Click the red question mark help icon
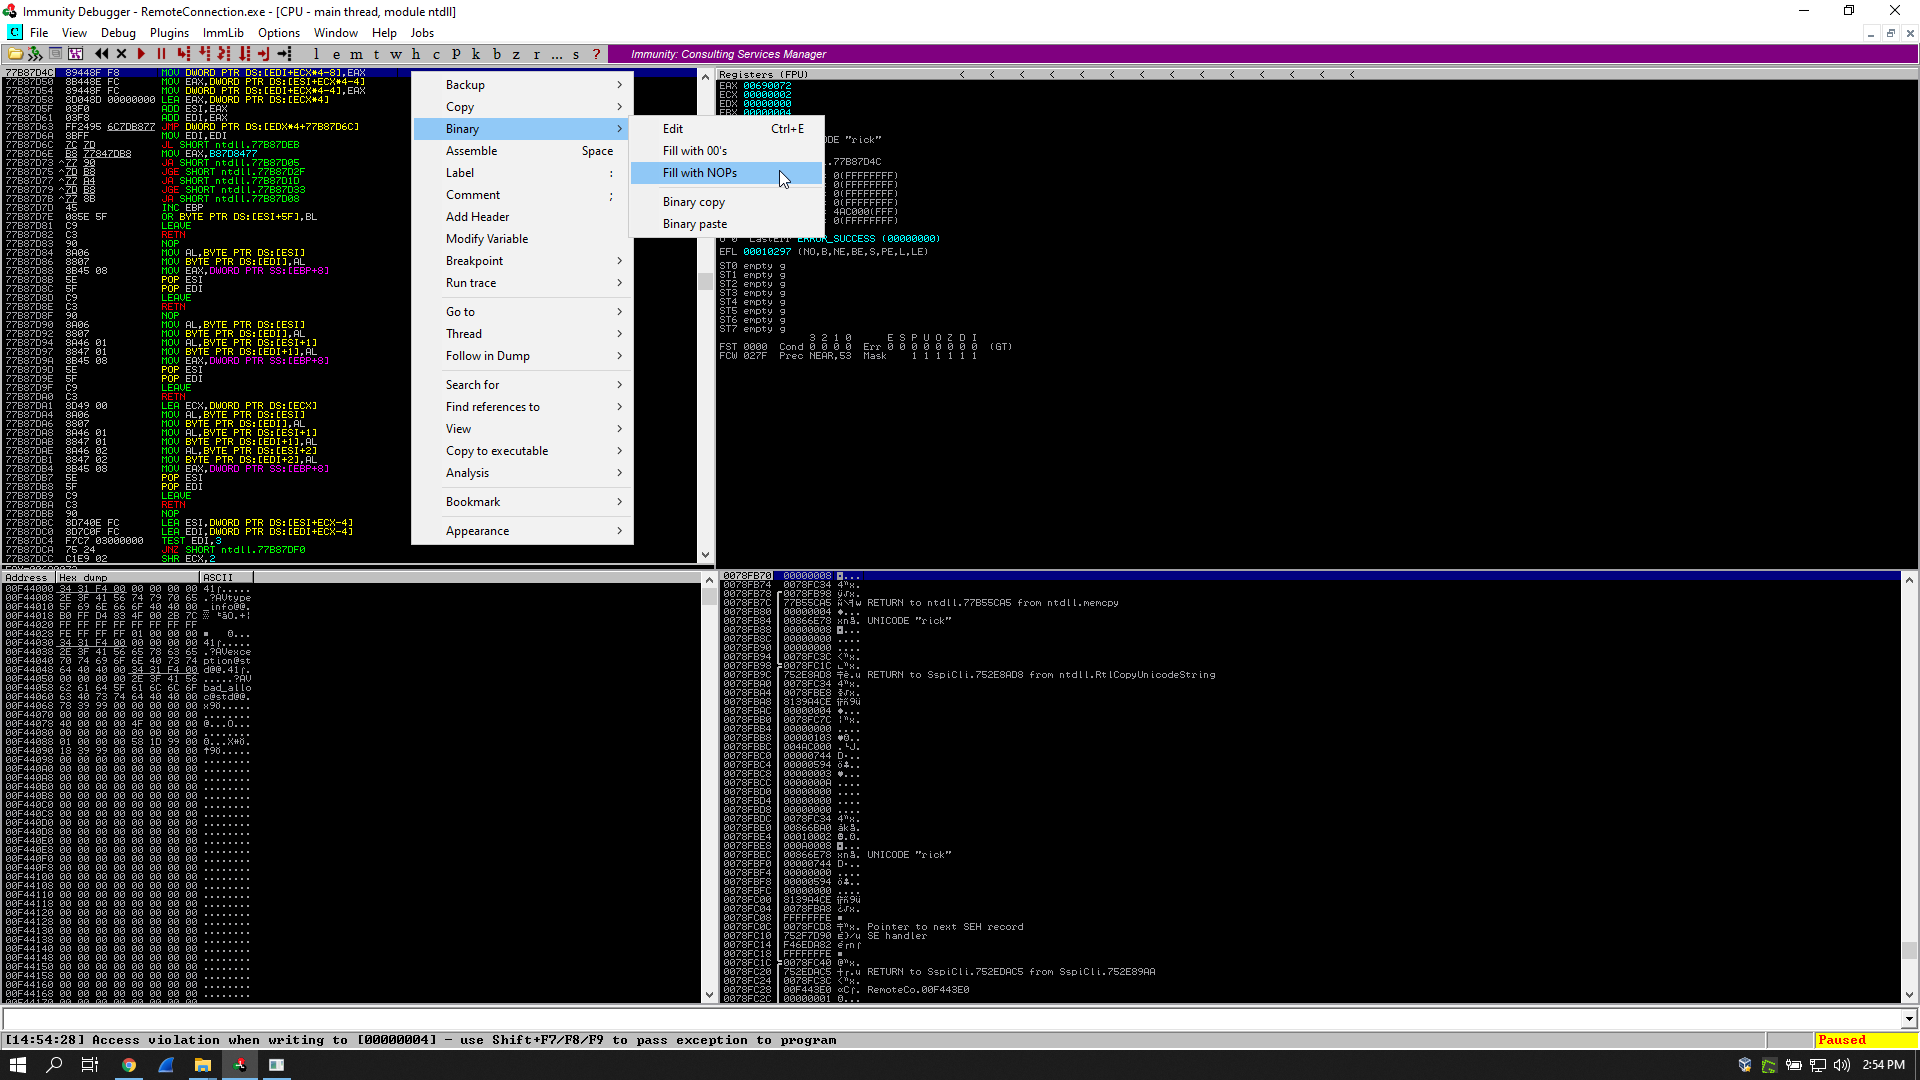Image resolution: width=1920 pixels, height=1080 pixels. coord(596,54)
